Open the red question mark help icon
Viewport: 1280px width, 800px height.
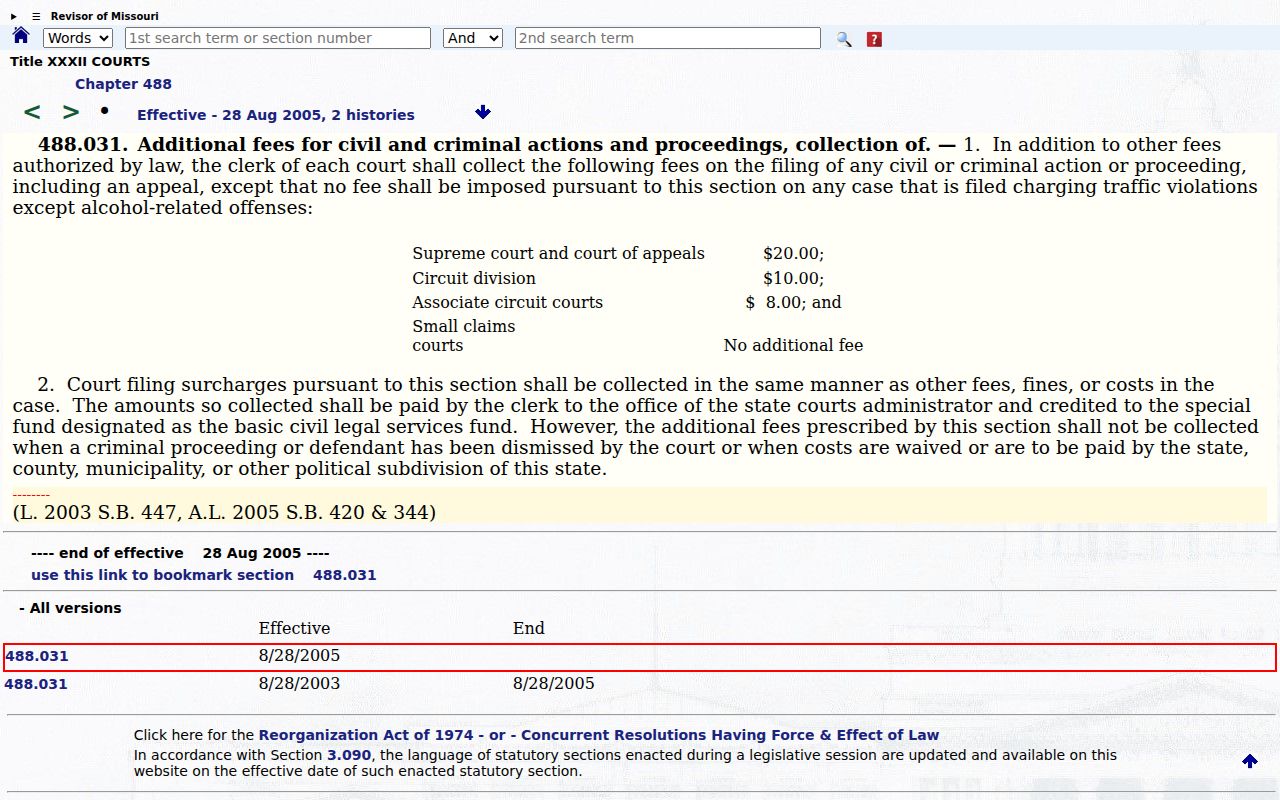(x=874, y=39)
